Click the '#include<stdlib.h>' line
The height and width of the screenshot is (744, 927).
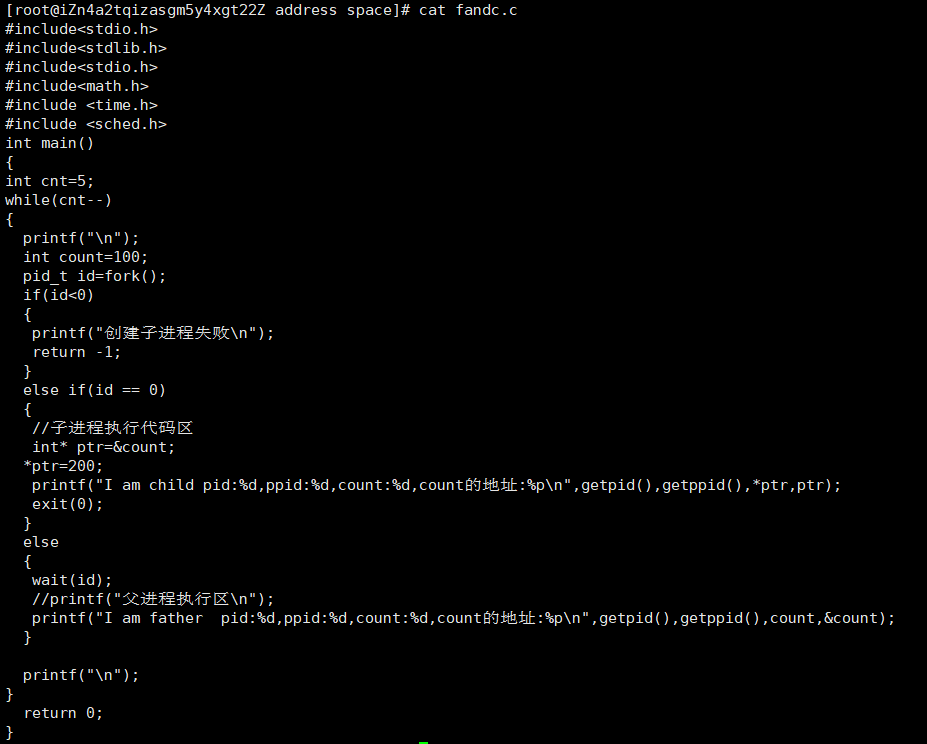pos(86,48)
